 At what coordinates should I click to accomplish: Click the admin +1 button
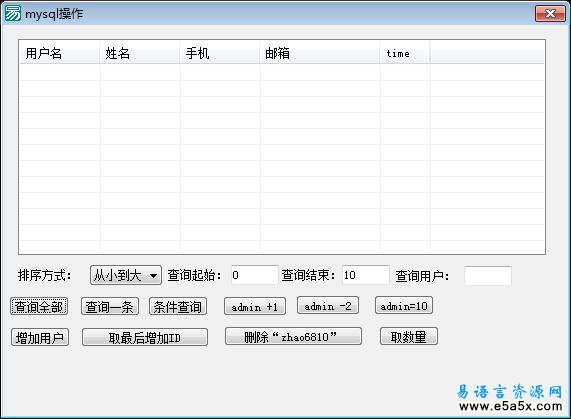point(255,306)
